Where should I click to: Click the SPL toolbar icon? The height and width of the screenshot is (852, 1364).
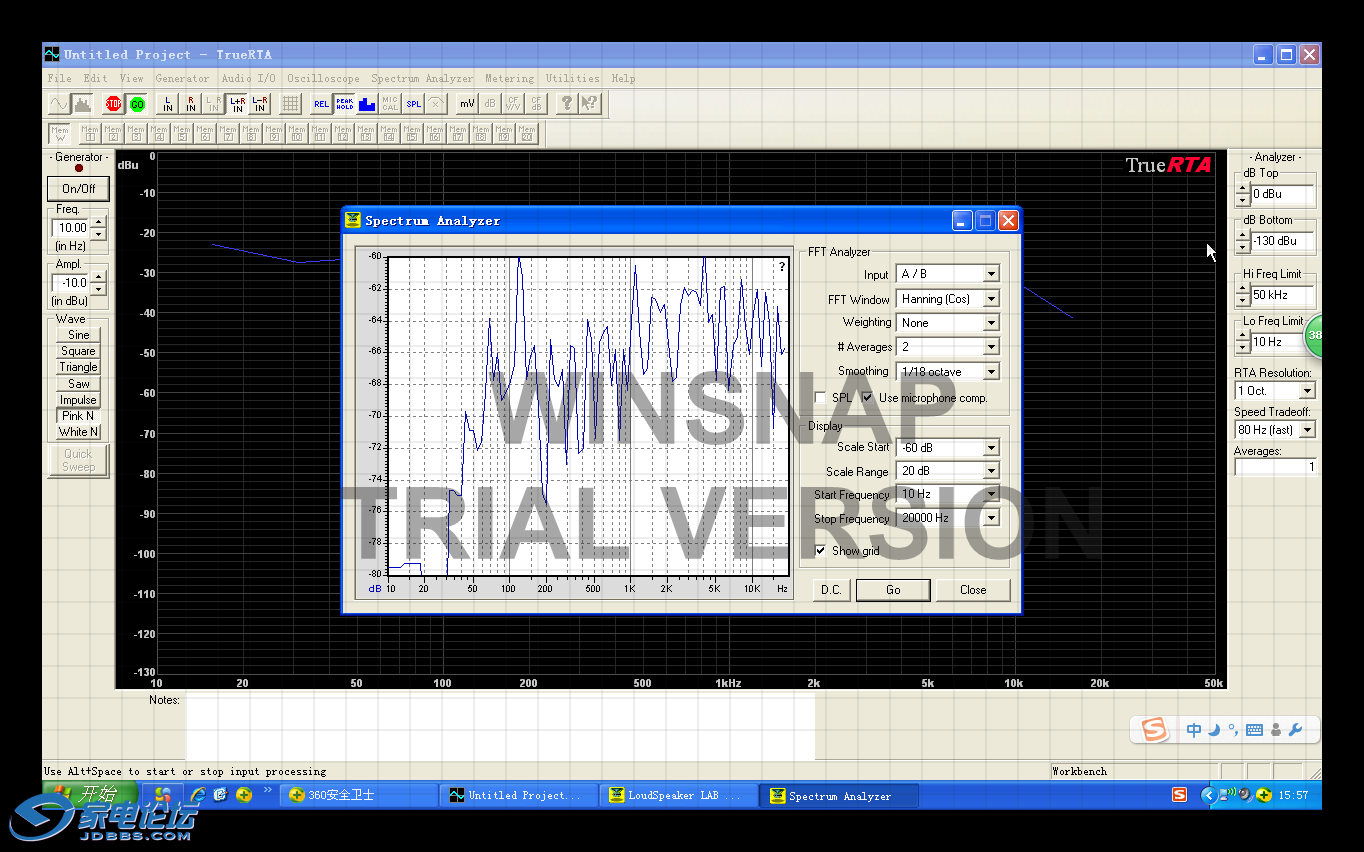(x=413, y=103)
